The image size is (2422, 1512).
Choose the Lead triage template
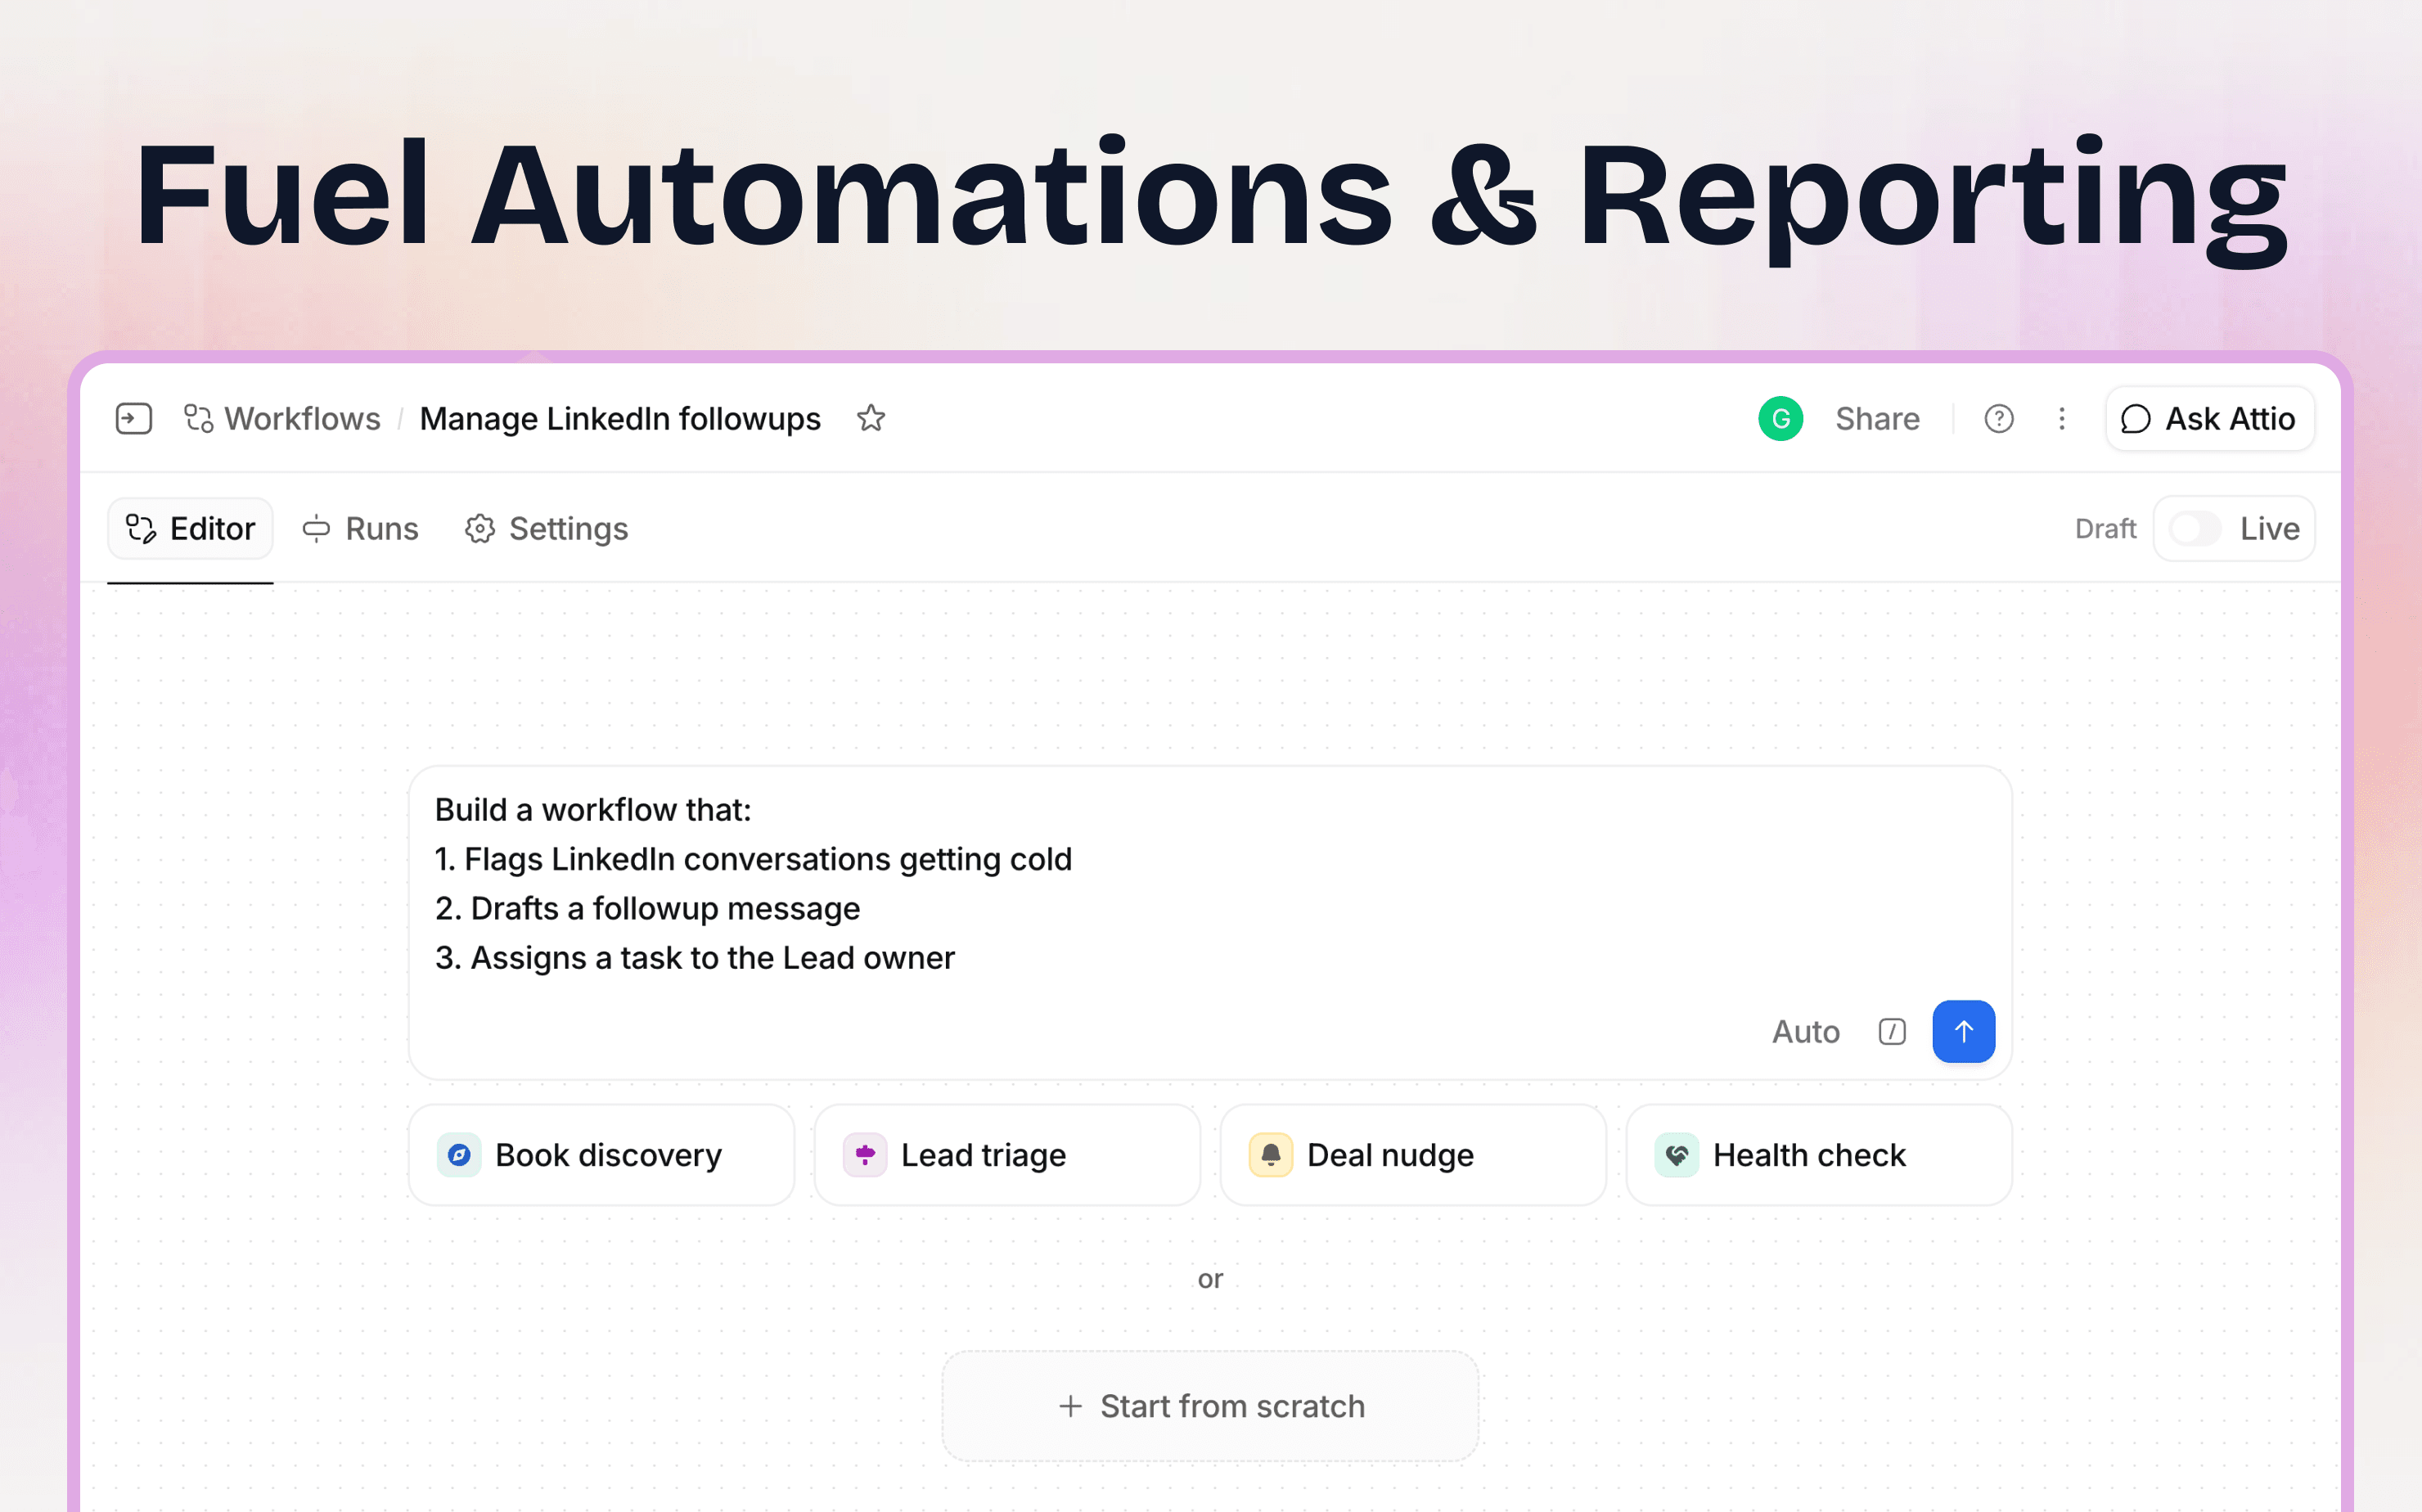(1007, 1155)
